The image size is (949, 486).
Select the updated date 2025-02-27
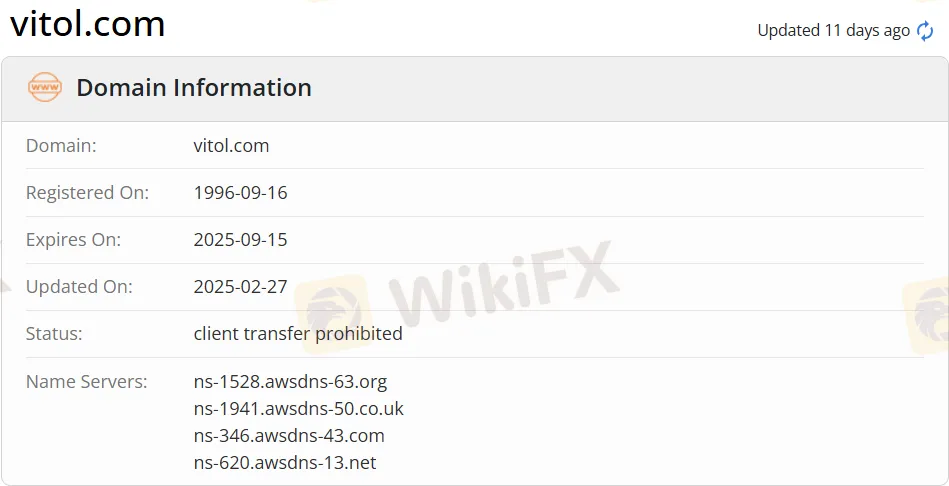click(x=240, y=286)
